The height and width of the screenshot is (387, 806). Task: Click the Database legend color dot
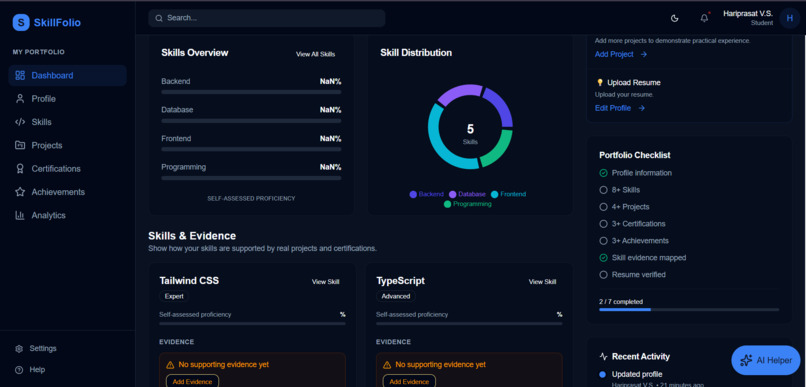(x=453, y=194)
